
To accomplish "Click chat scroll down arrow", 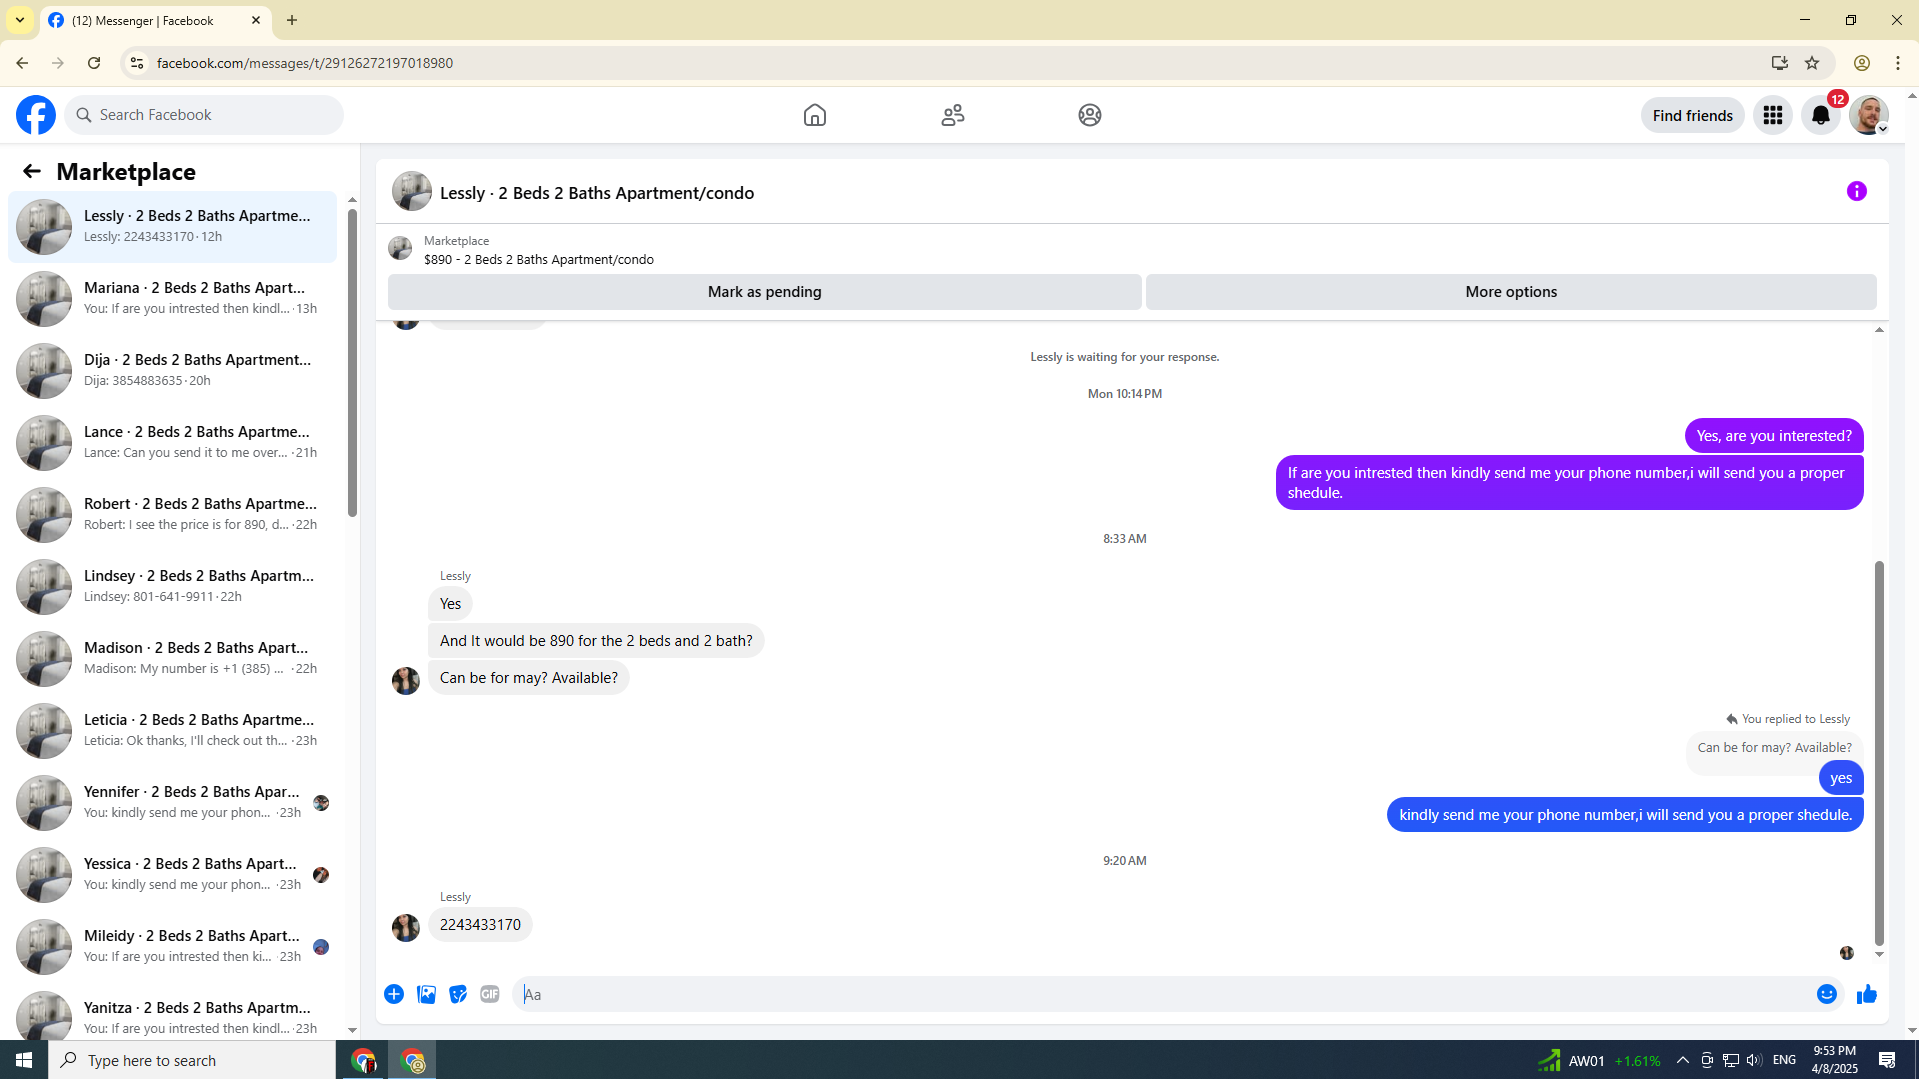I will (x=1879, y=954).
